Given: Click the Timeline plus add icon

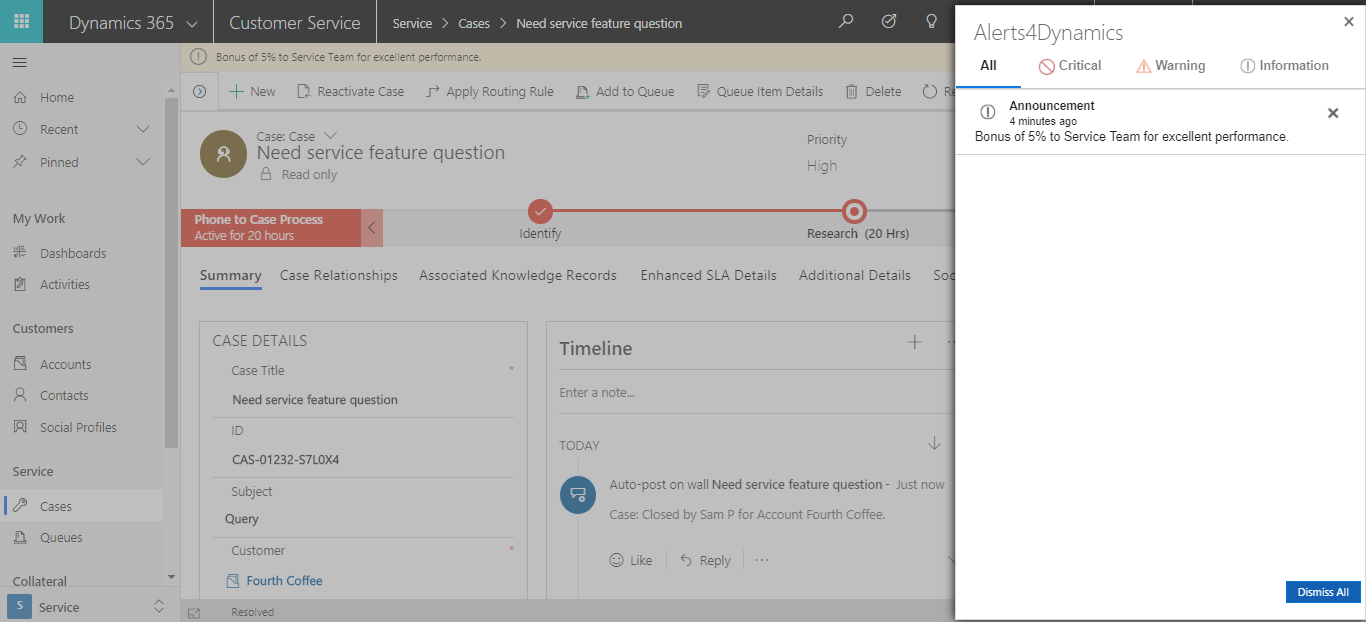Looking at the screenshot, I should coord(914,342).
